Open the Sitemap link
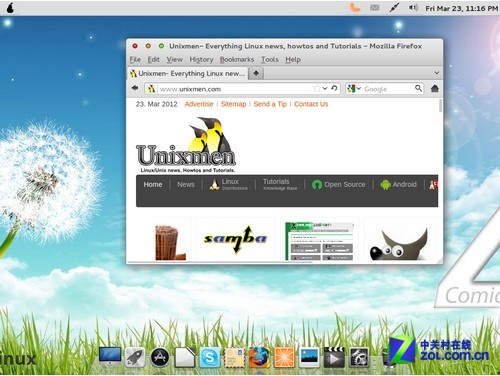Screen dimensions: 500x376 click(233, 104)
